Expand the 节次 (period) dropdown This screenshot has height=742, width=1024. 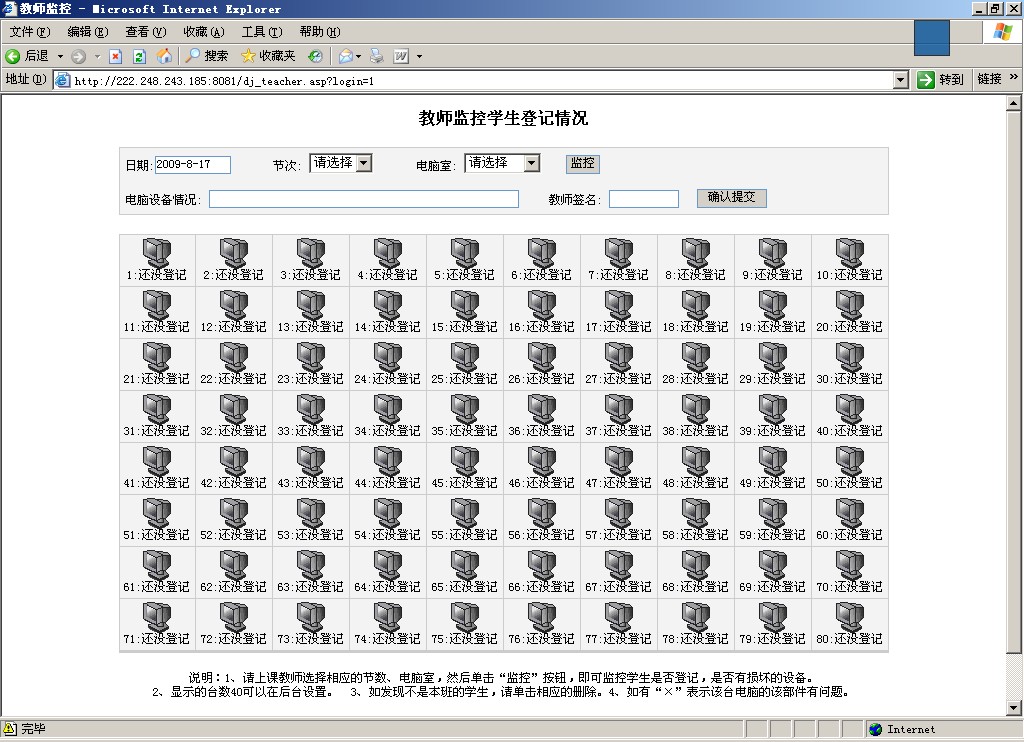coord(364,163)
